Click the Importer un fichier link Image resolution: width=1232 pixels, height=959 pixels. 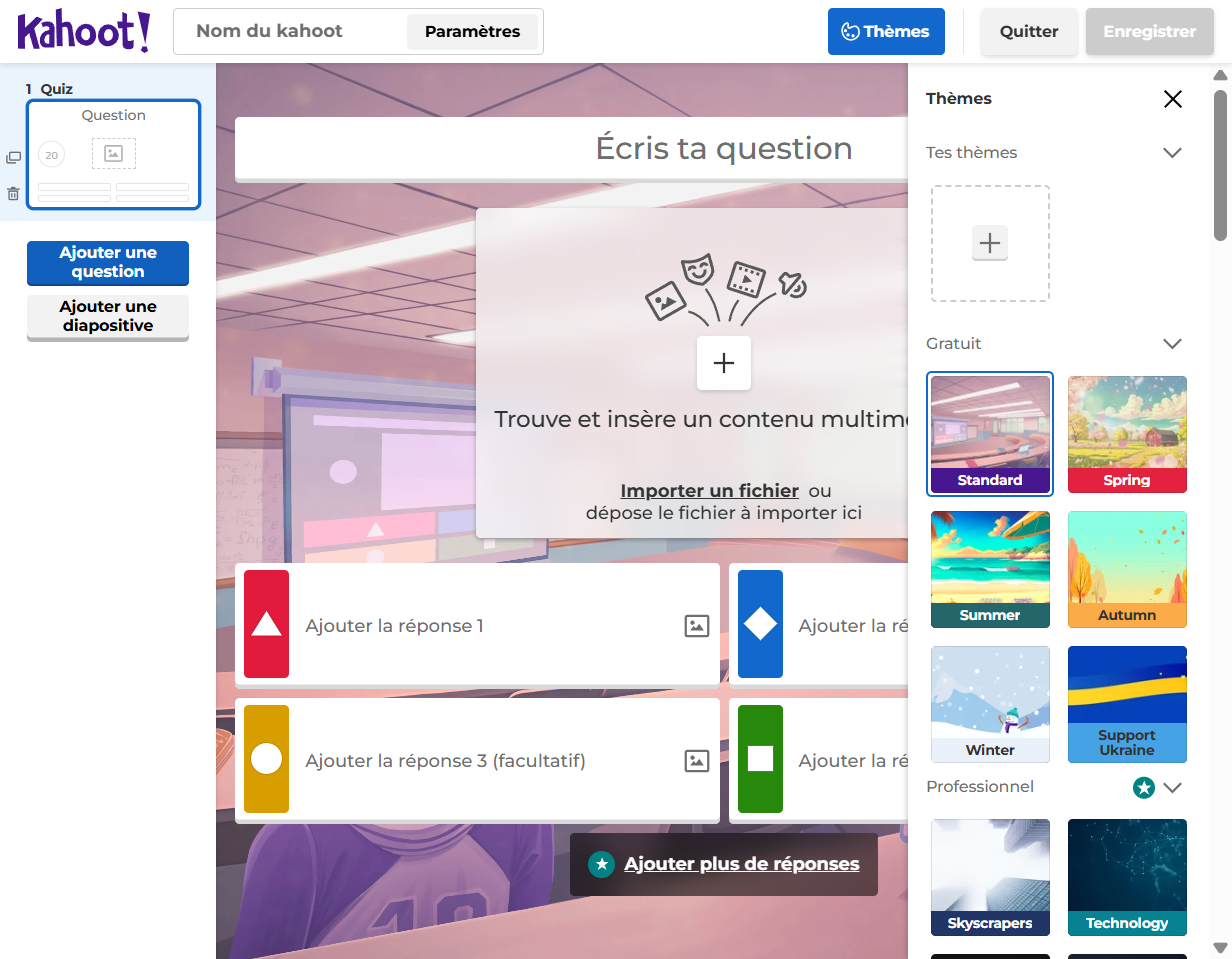(709, 491)
